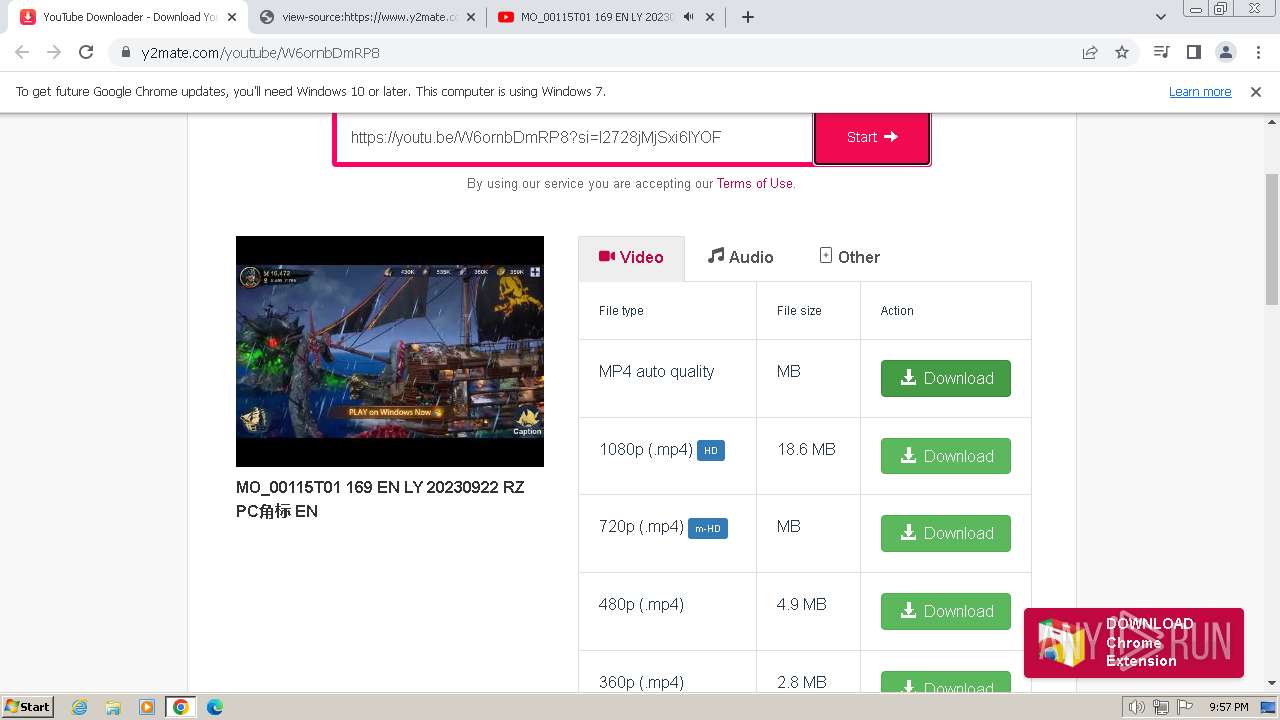Open Internet Explorer from taskbar
Viewport: 1280px width, 720px height.
click(x=80, y=707)
